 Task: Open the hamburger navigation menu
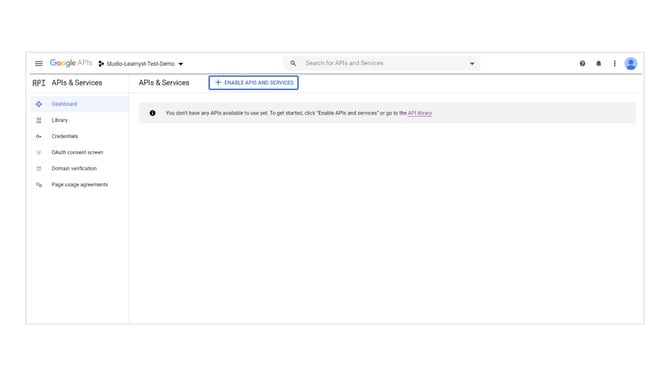[38, 63]
